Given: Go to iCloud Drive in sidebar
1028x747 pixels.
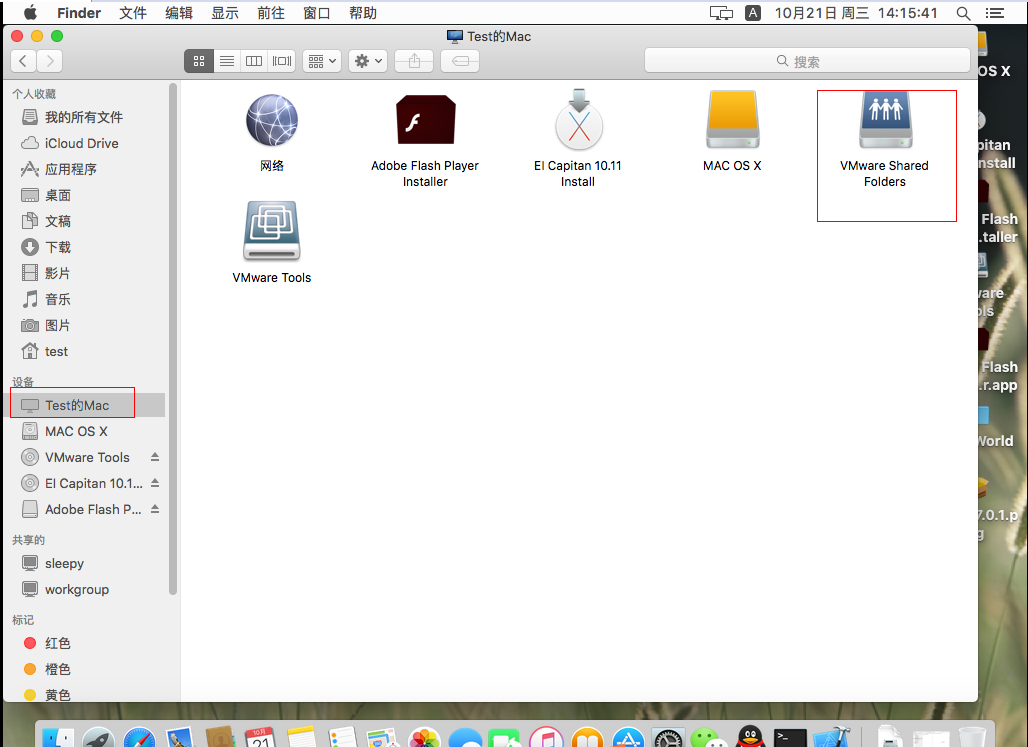Looking at the screenshot, I should (81, 143).
